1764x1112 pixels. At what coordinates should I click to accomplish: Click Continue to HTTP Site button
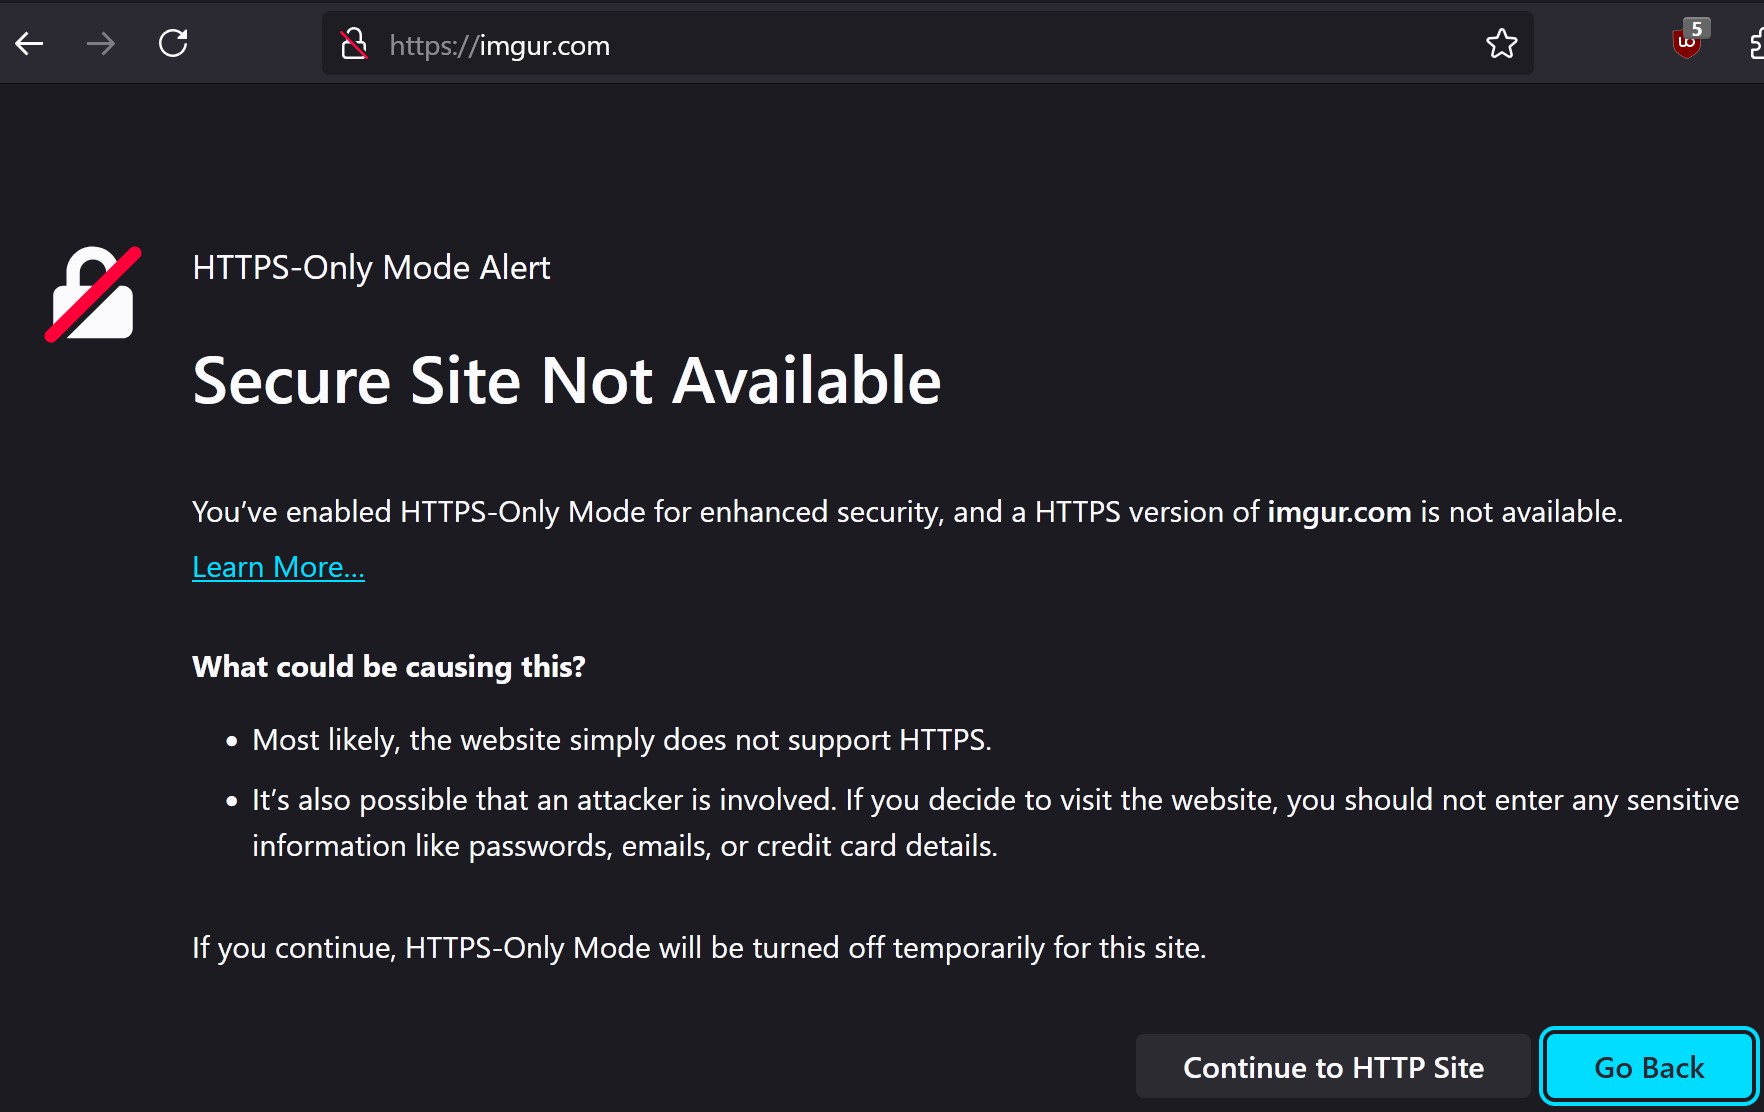tap(1333, 1067)
